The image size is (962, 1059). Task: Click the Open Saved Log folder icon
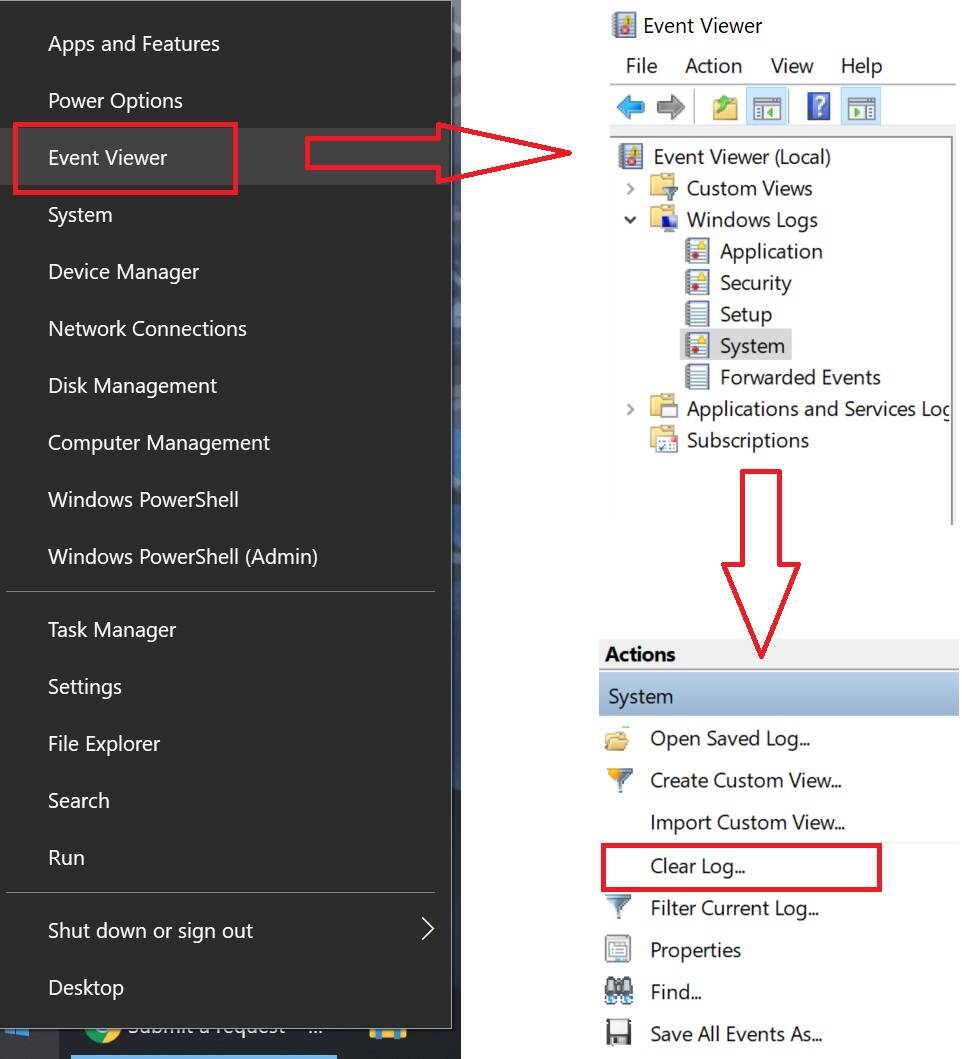[x=617, y=739]
